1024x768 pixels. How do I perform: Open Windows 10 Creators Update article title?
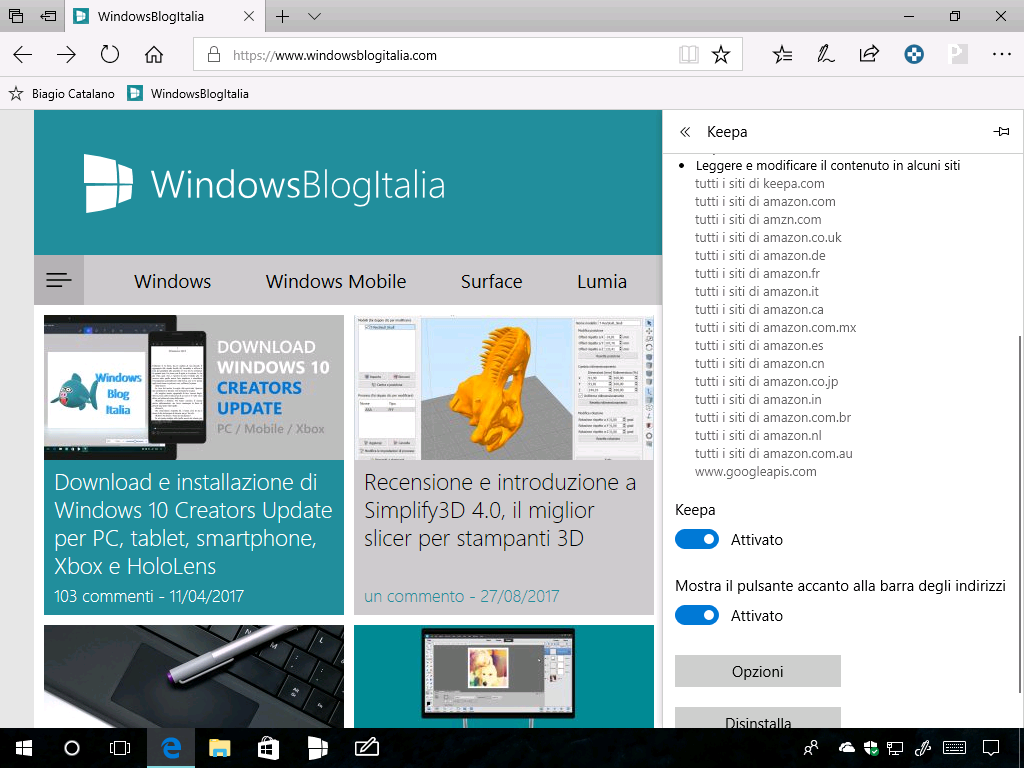pos(193,524)
